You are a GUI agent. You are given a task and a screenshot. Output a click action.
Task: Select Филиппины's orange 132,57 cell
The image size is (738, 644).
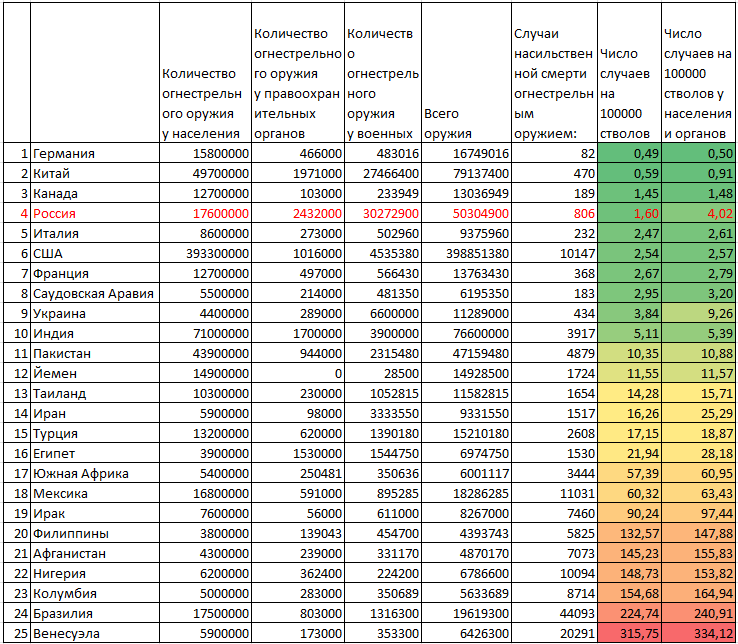630,533
